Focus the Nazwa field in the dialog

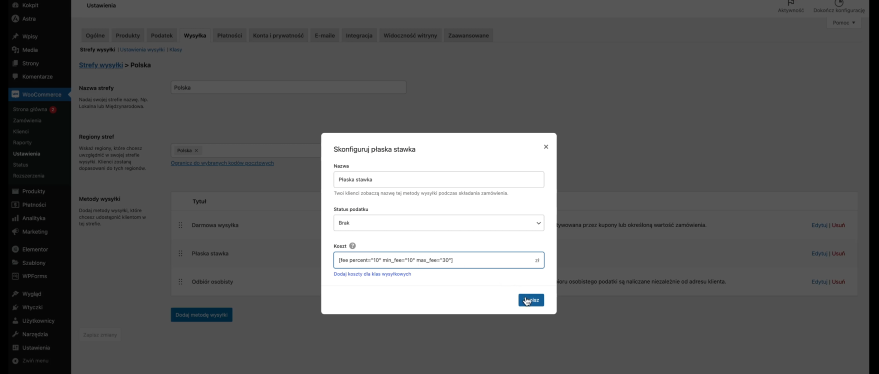[438, 179]
